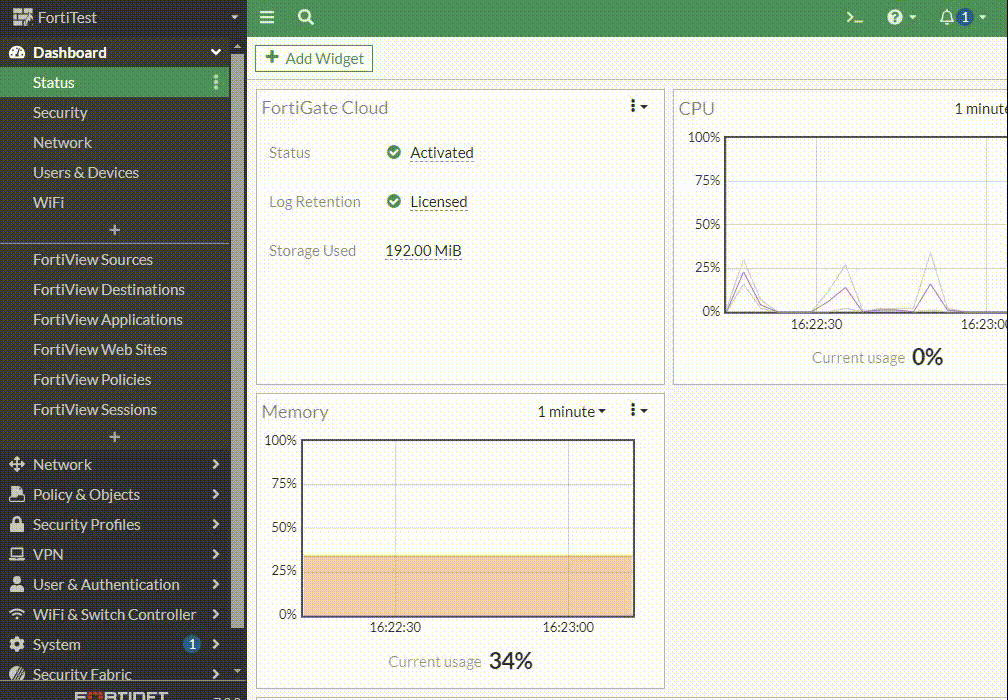This screenshot has height=700, width=1008.
Task: Click the FortiTest device logo icon
Action: pyautogui.click(x=22, y=17)
